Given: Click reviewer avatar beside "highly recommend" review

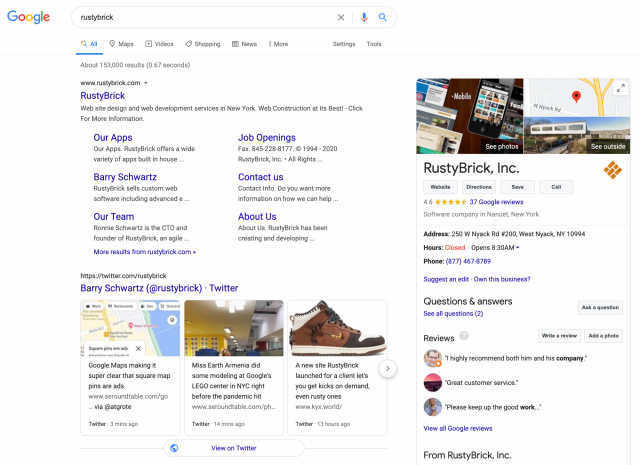Looking at the screenshot, I should [433, 358].
